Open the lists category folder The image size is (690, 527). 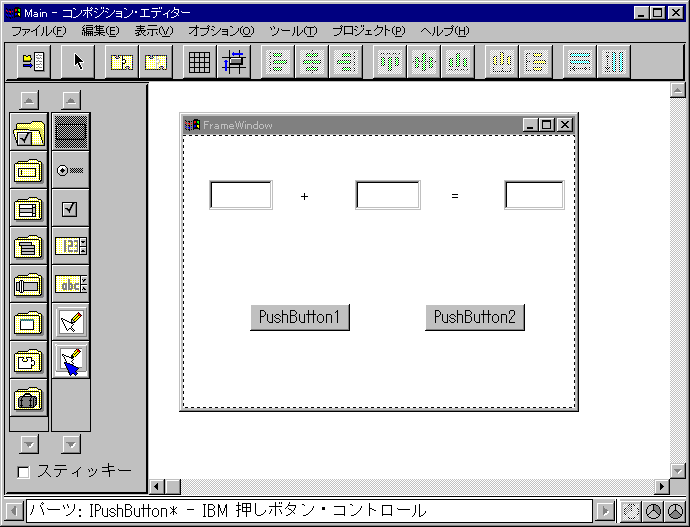pyautogui.click(x=29, y=209)
